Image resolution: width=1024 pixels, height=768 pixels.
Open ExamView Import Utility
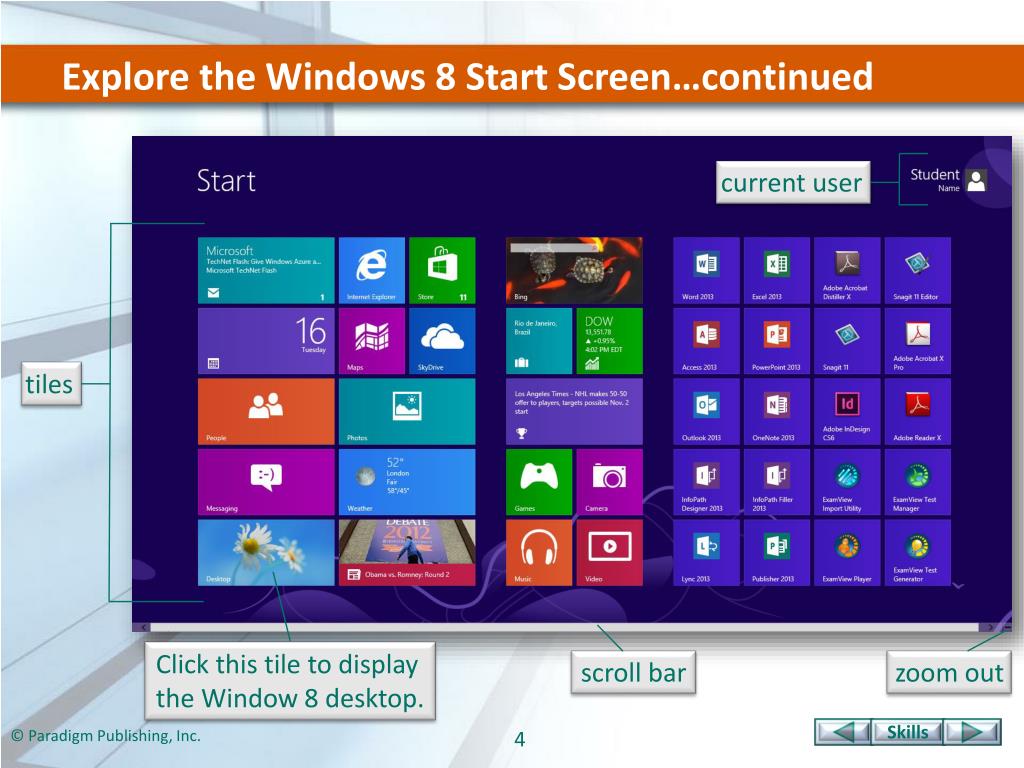[x=847, y=482]
